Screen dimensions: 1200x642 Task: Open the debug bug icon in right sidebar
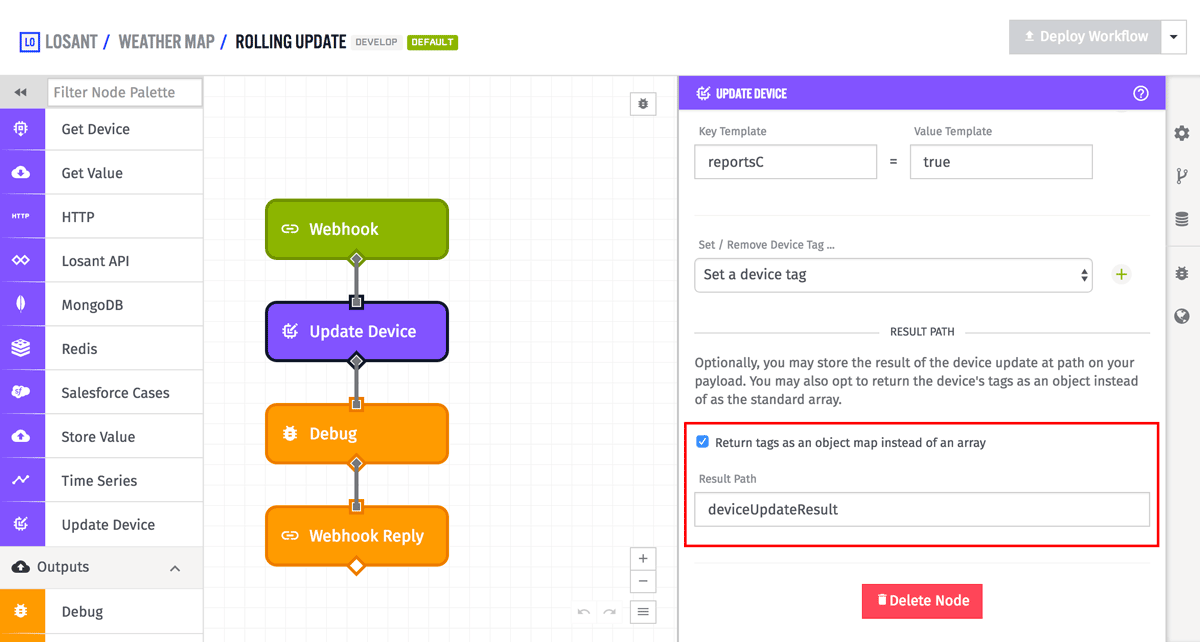1182,273
